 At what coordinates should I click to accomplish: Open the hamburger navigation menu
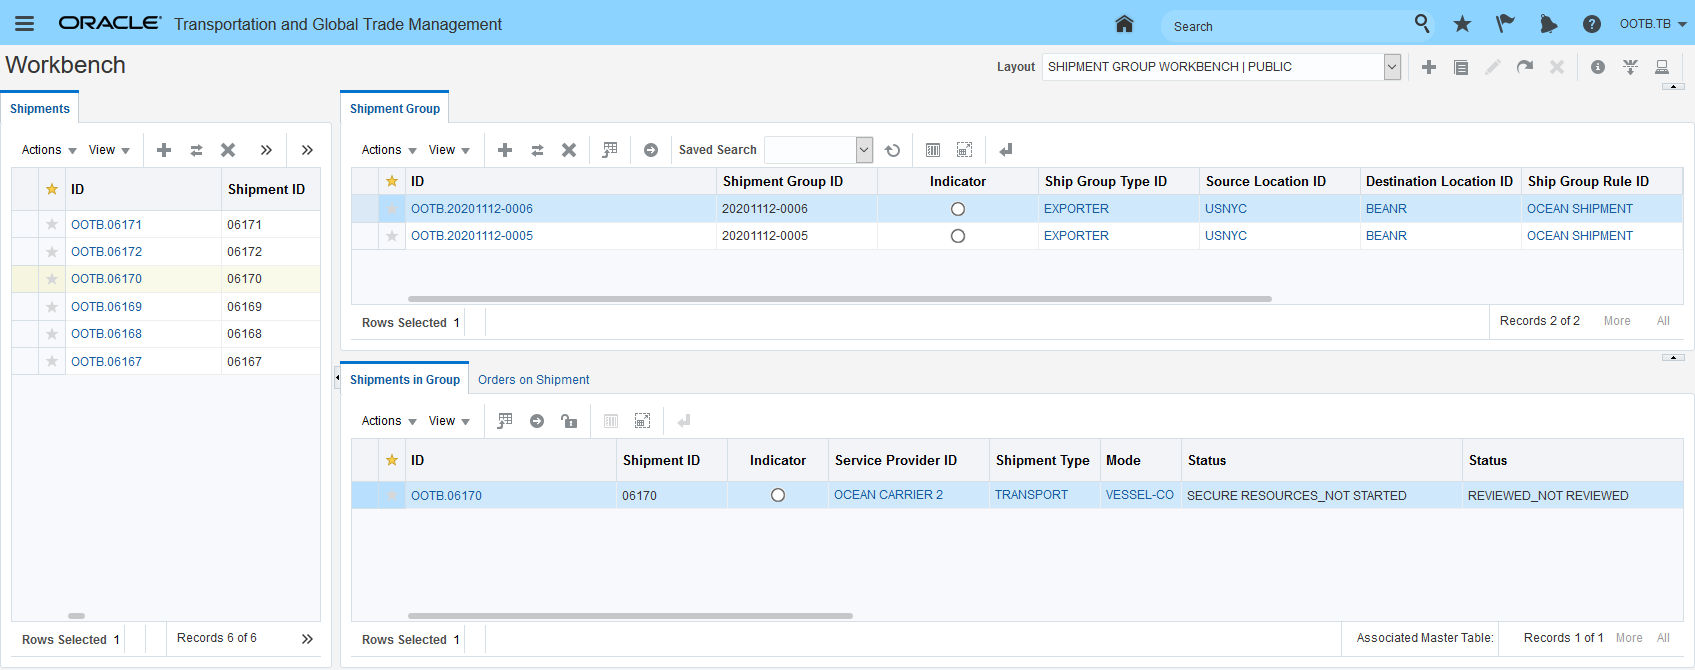[24, 24]
